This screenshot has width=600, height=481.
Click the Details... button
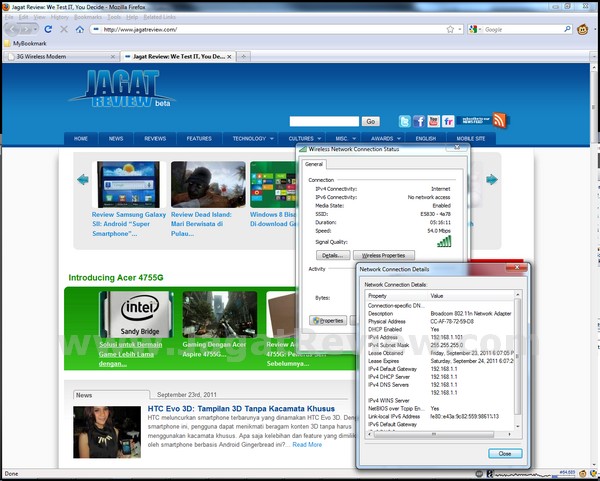click(x=331, y=256)
